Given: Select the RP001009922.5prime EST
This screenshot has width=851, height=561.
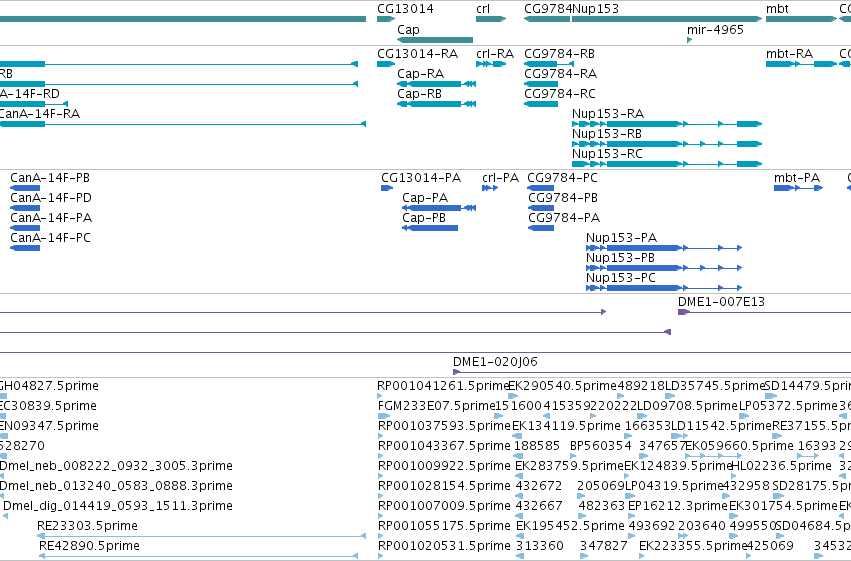Looking at the screenshot, I should point(381,476).
